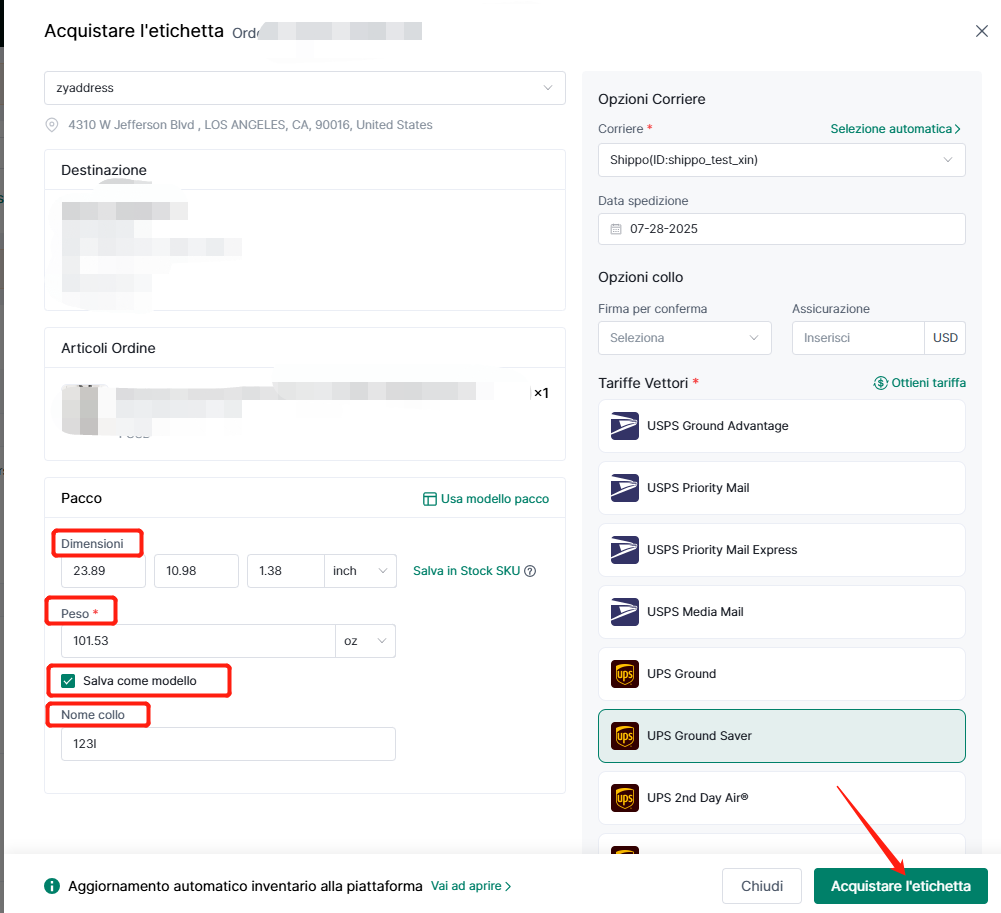Click the Assicurazione Inserisci input field

[x=858, y=338]
